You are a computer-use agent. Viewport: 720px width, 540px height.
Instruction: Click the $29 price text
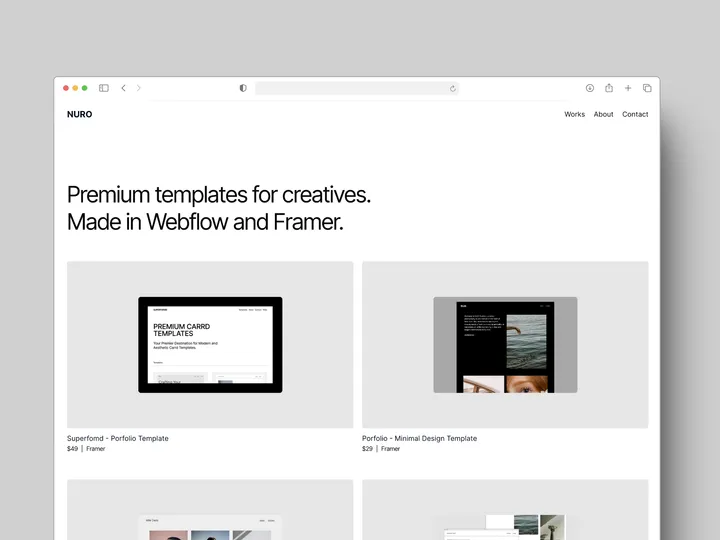point(367,449)
